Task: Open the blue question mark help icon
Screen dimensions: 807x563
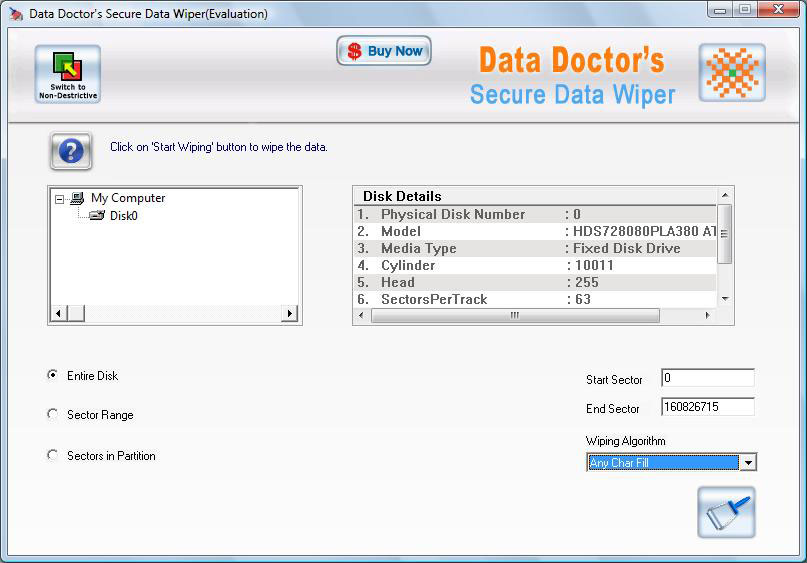Action: (71, 151)
